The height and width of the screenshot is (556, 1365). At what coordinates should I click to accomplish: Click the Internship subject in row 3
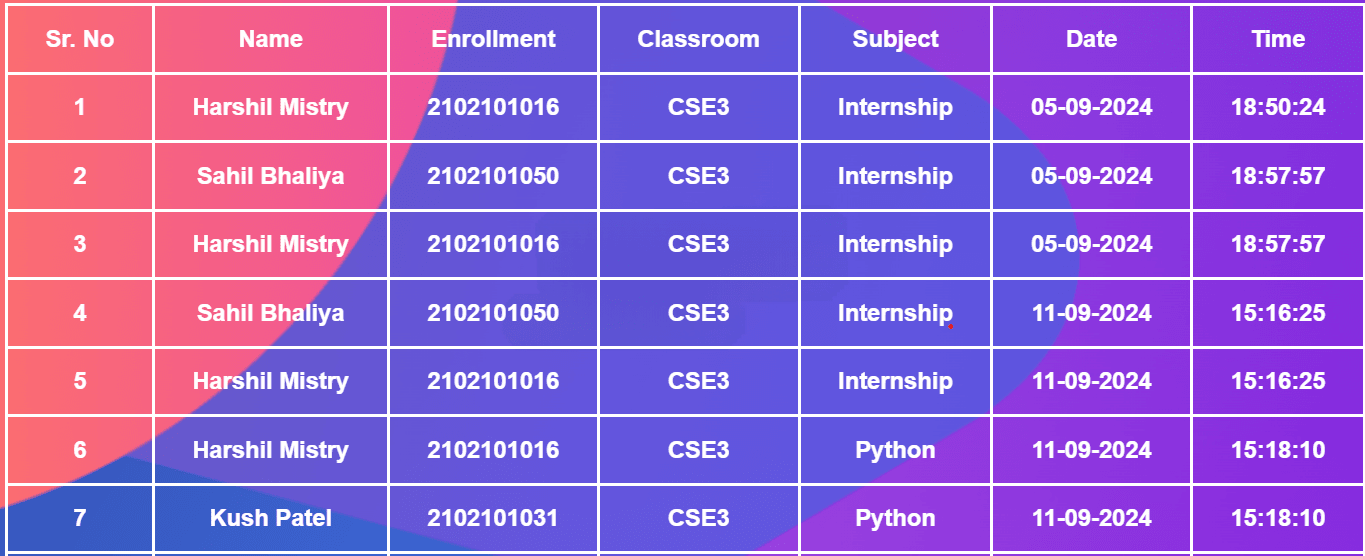(x=895, y=244)
